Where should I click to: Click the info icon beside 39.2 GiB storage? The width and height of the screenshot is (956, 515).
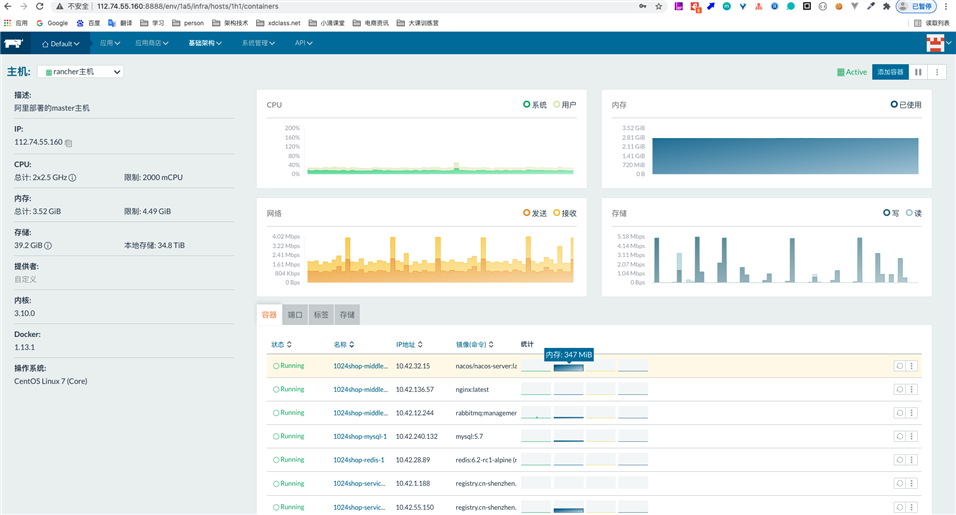tap(48, 246)
